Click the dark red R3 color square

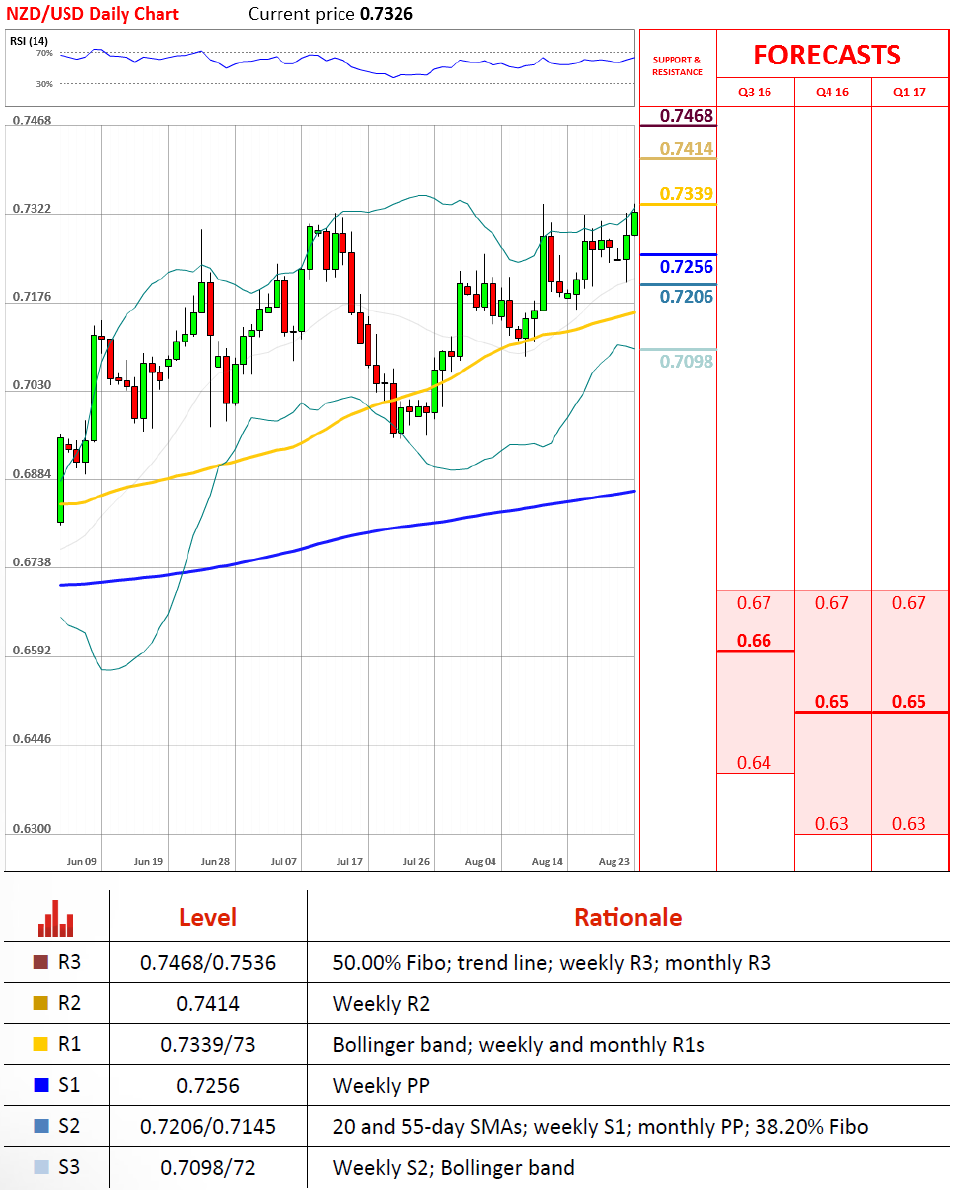coord(40,963)
